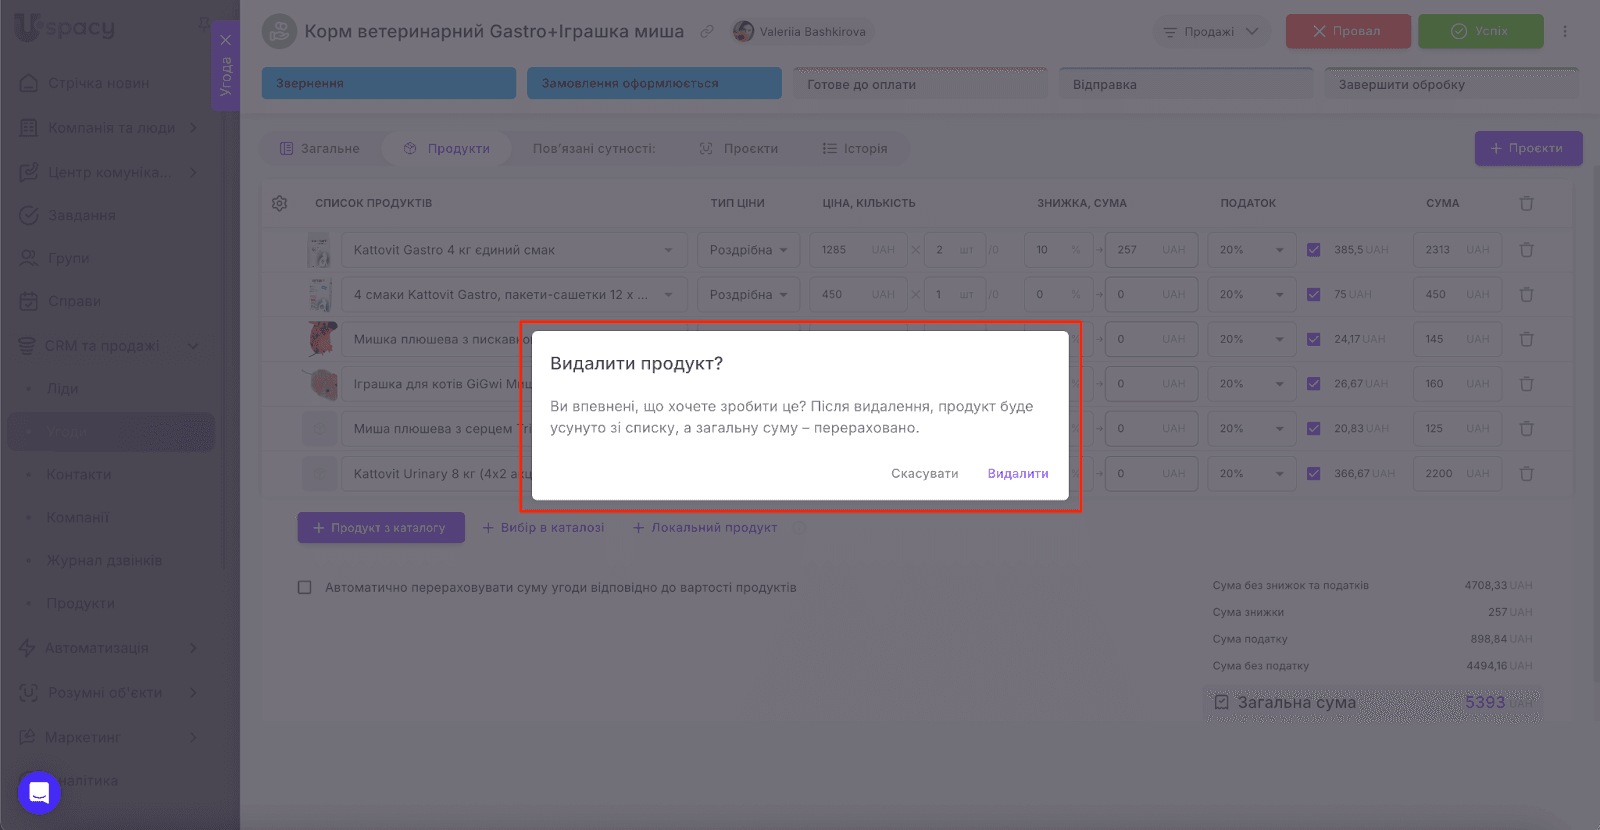Viewport: 1600px width, 830px height.
Task: Toggle tax checkbox in Іграшка для котів GiGwi row
Action: point(1314,384)
